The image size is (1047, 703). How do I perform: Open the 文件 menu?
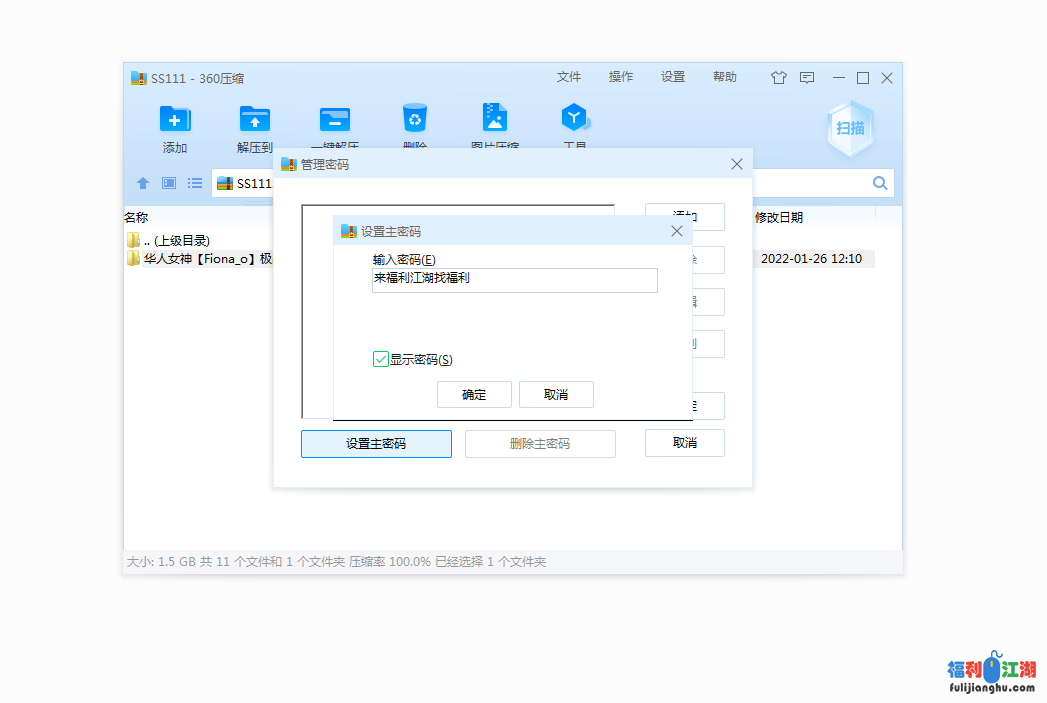(569, 77)
